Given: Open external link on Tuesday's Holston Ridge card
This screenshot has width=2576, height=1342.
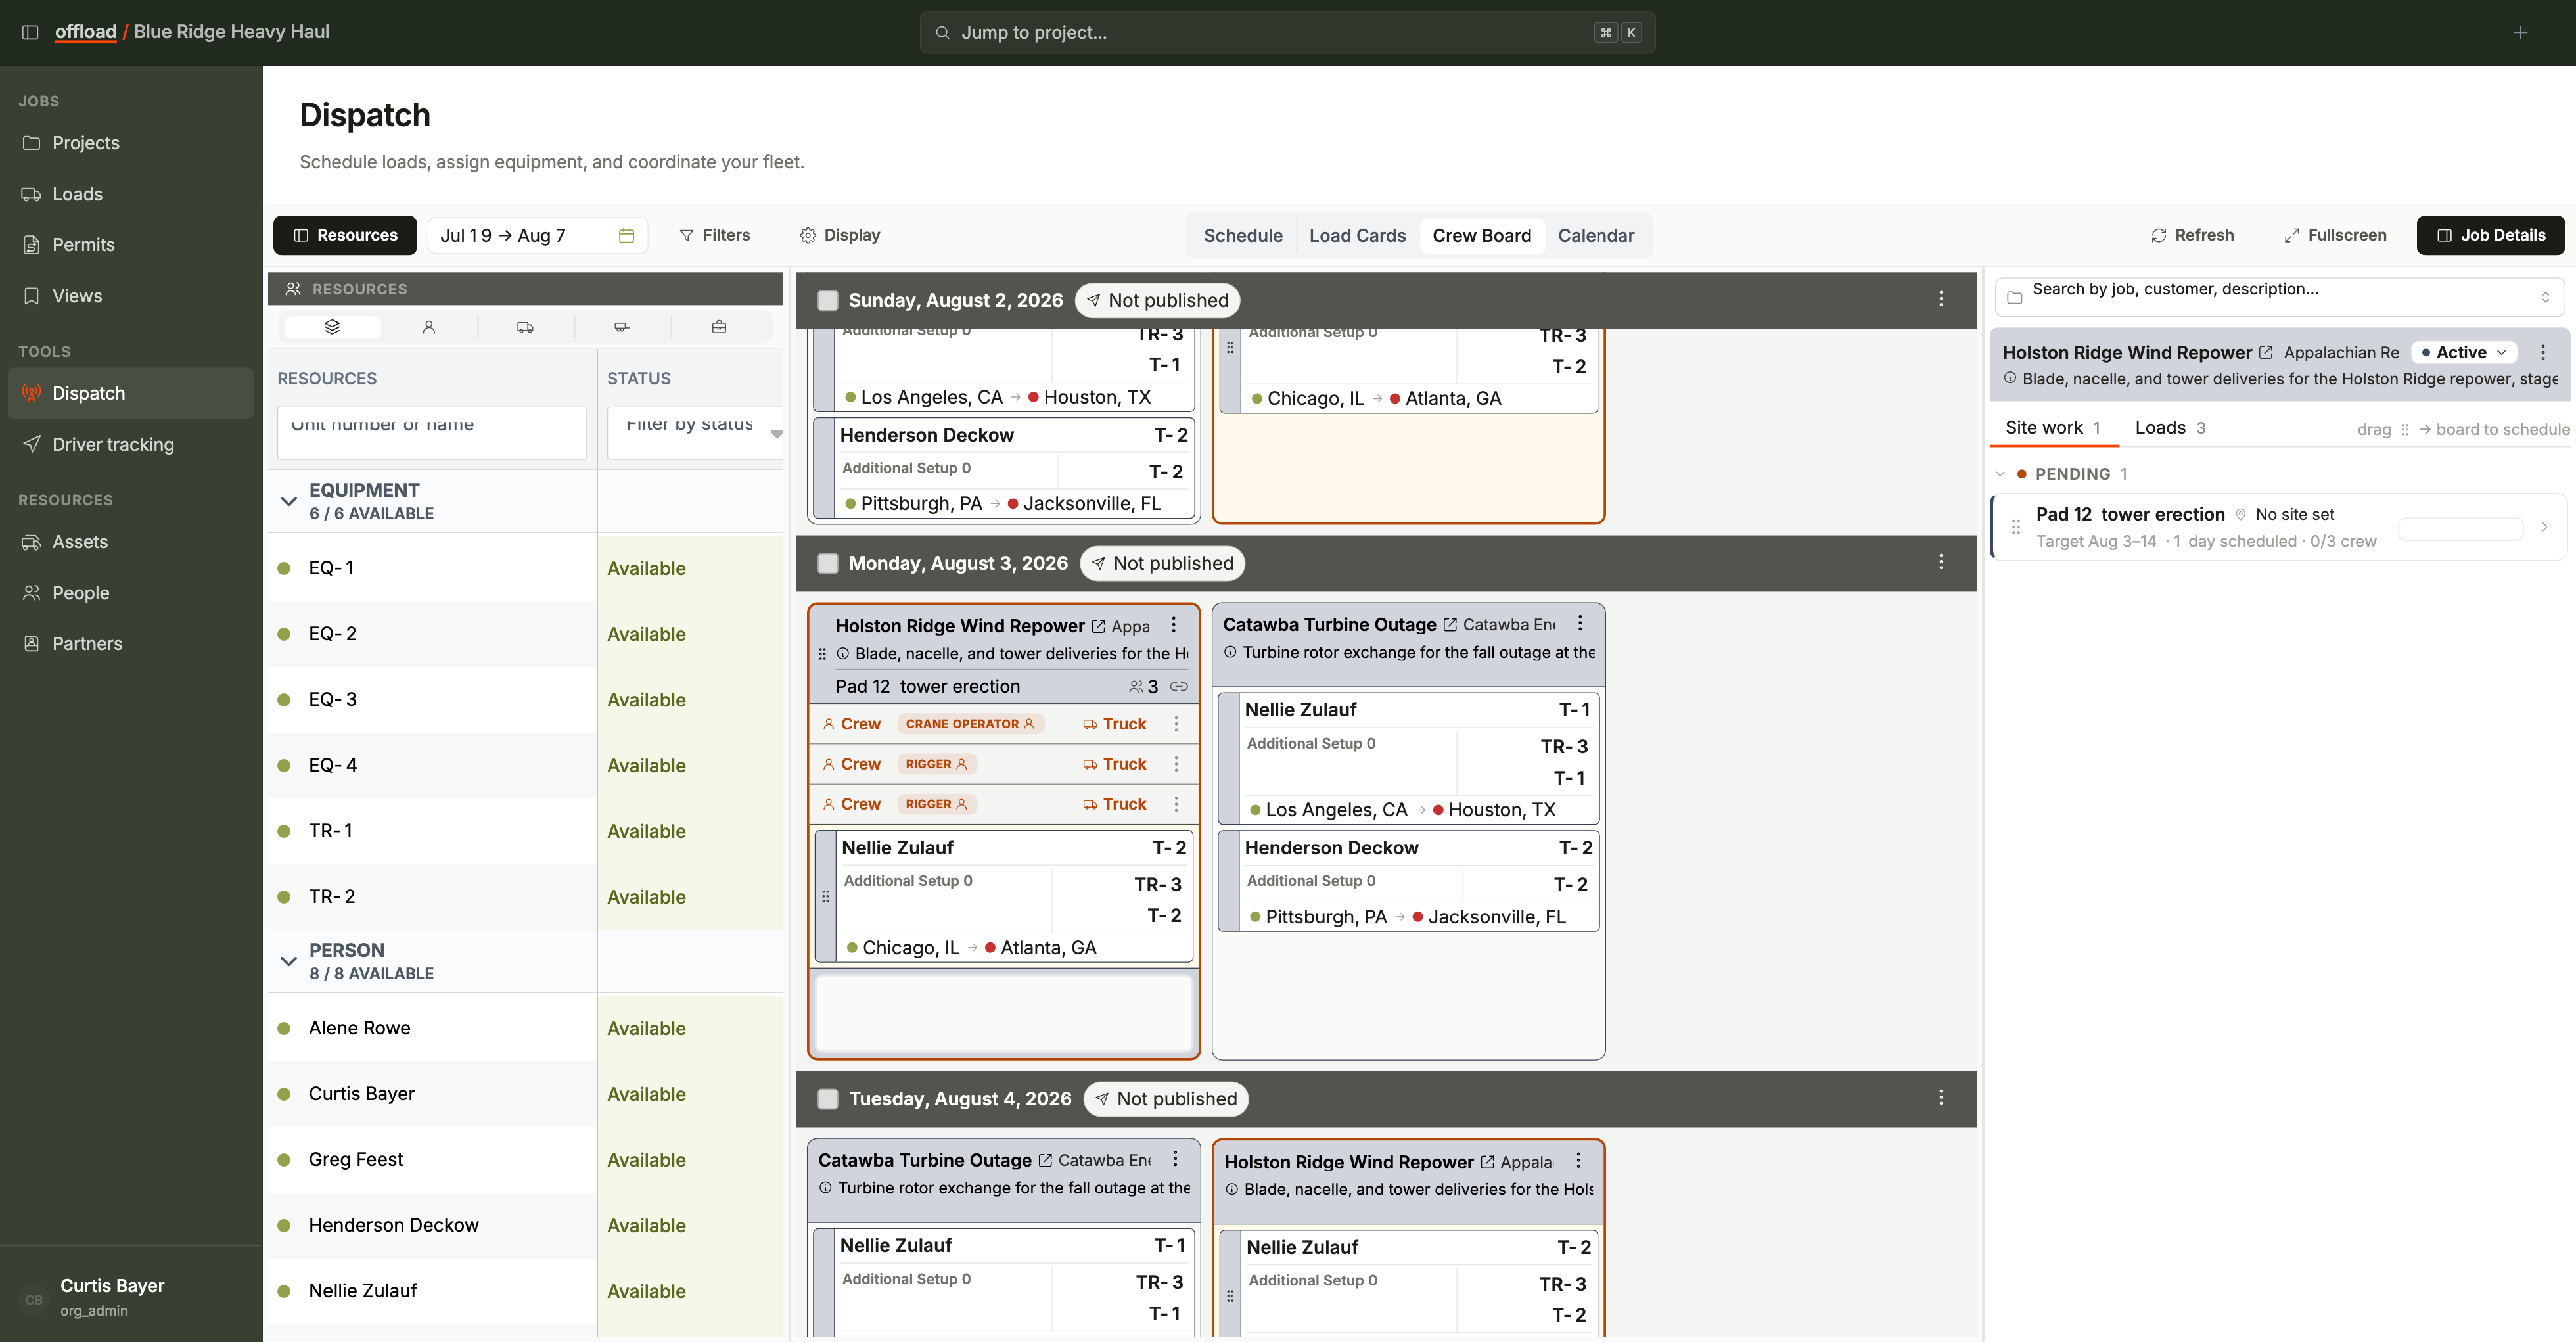Looking at the screenshot, I should 1487,1162.
